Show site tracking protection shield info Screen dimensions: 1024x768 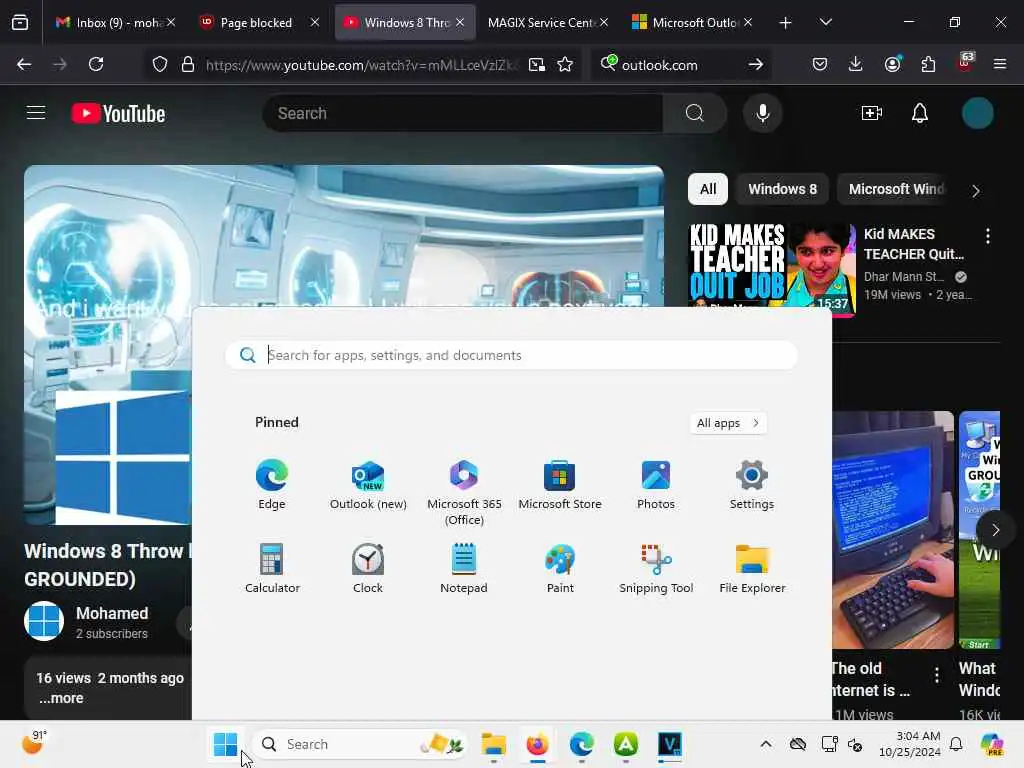160,65
